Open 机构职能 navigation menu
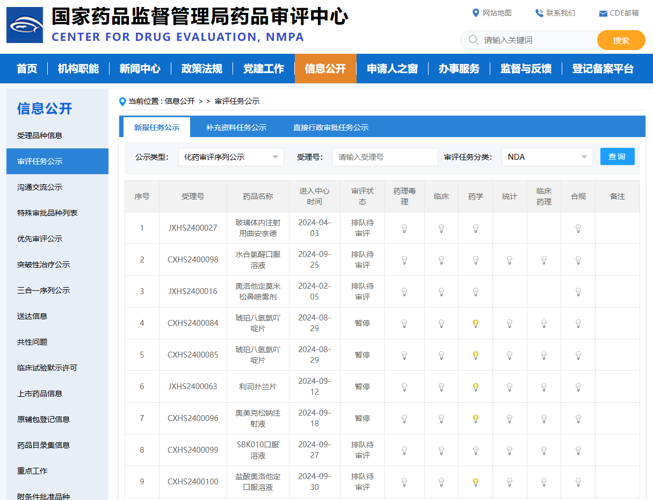 click(x=78, y=69)
